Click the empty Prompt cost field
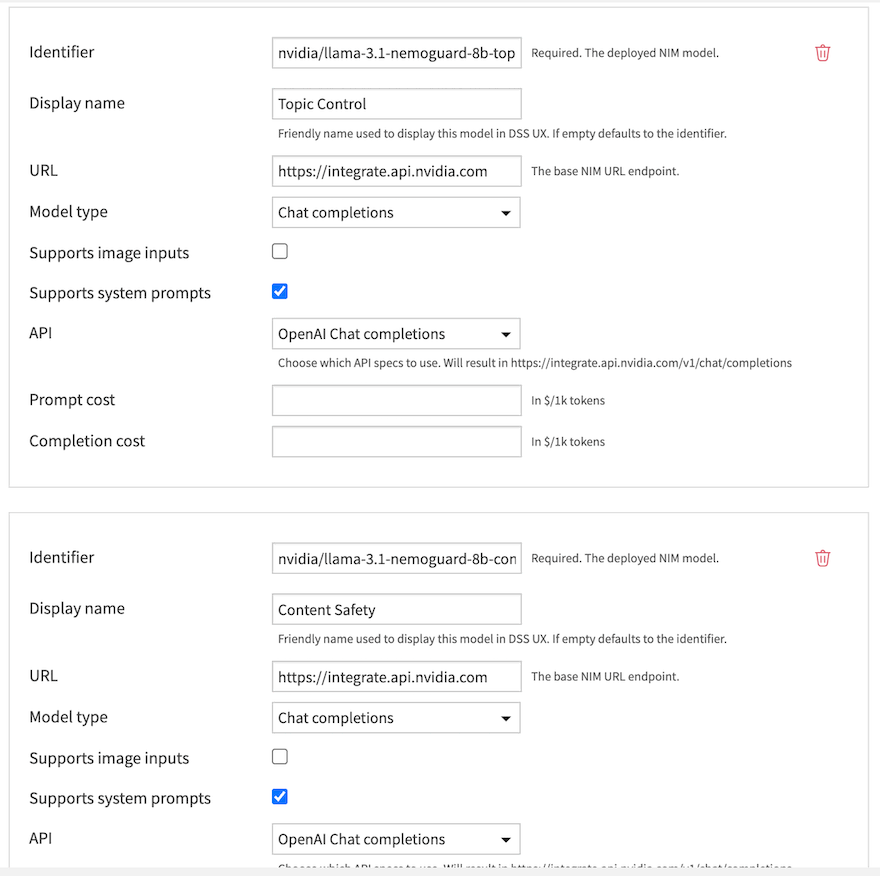This screenshot has width=880, height=876. (396, 400)
